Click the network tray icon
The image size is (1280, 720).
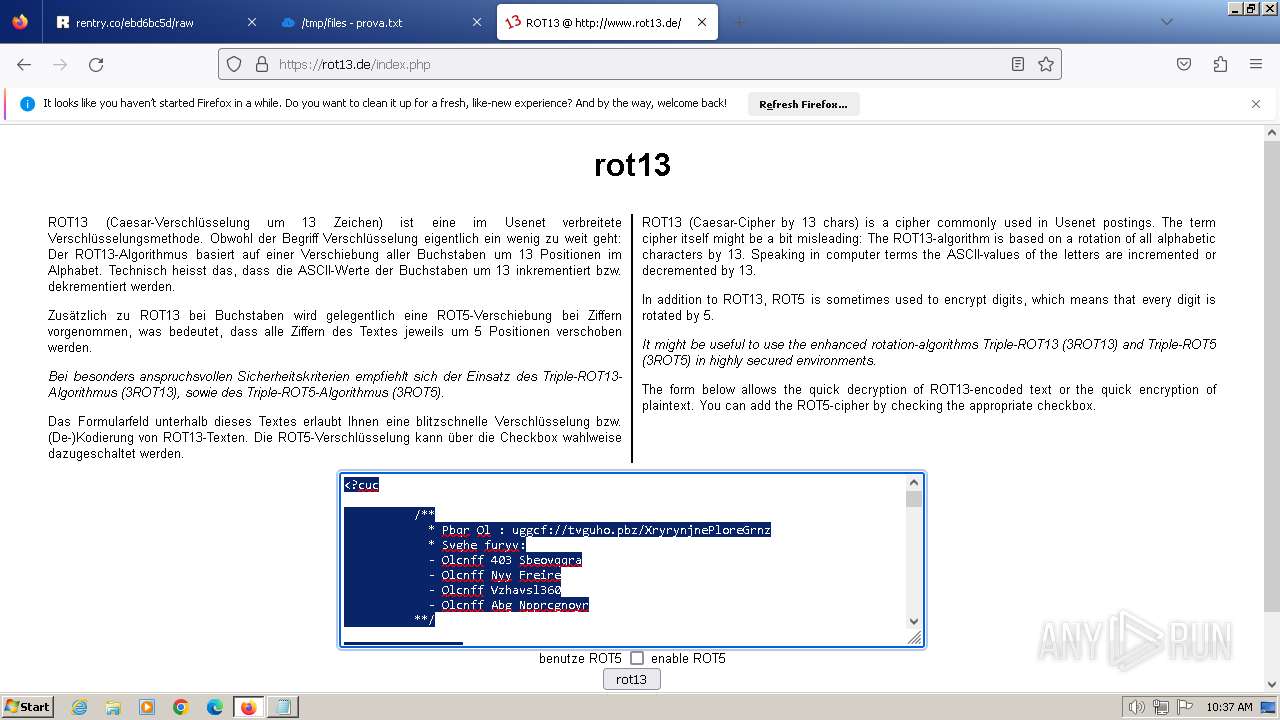coord(1160,707)
